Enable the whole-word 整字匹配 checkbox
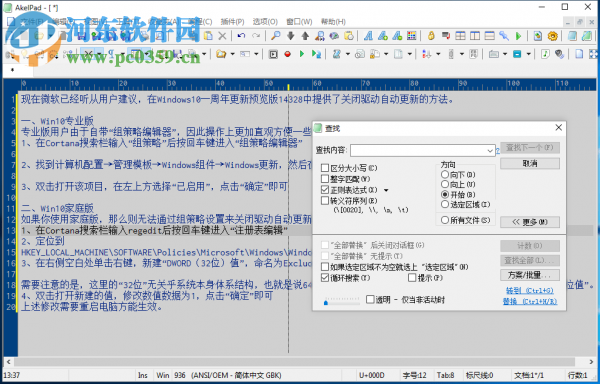The image size is (600, 384). [325, 179]
